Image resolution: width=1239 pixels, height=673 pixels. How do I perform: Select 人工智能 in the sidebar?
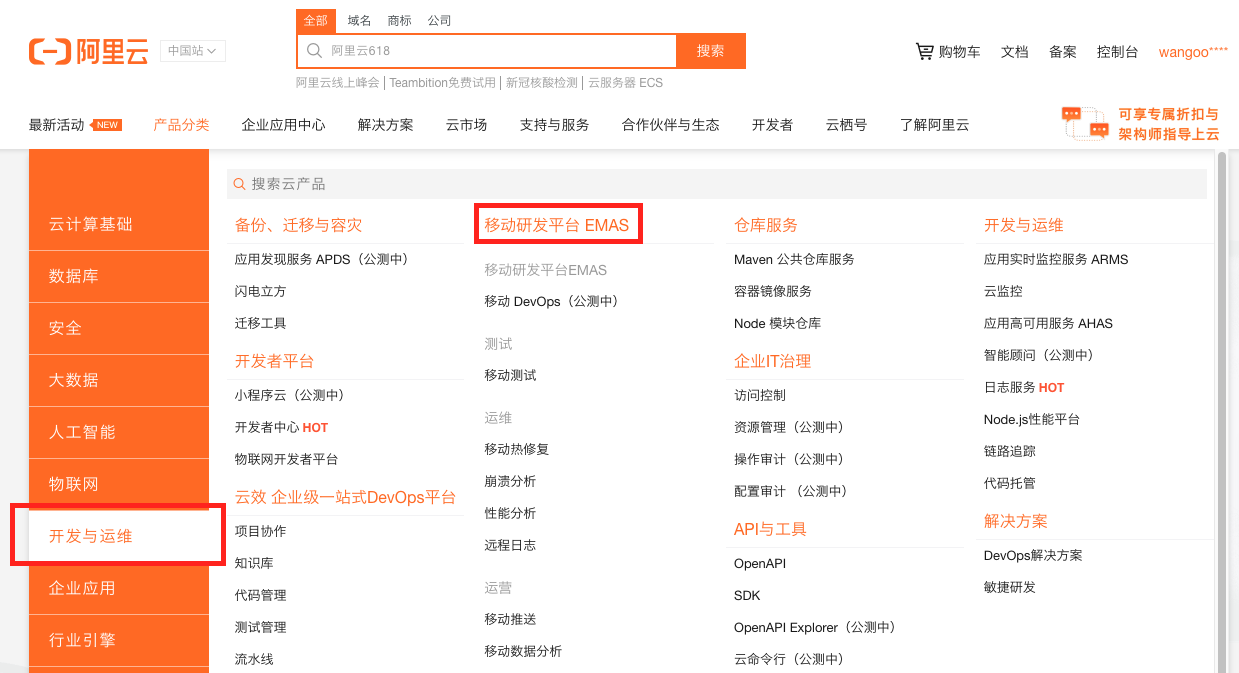point(119,432)
